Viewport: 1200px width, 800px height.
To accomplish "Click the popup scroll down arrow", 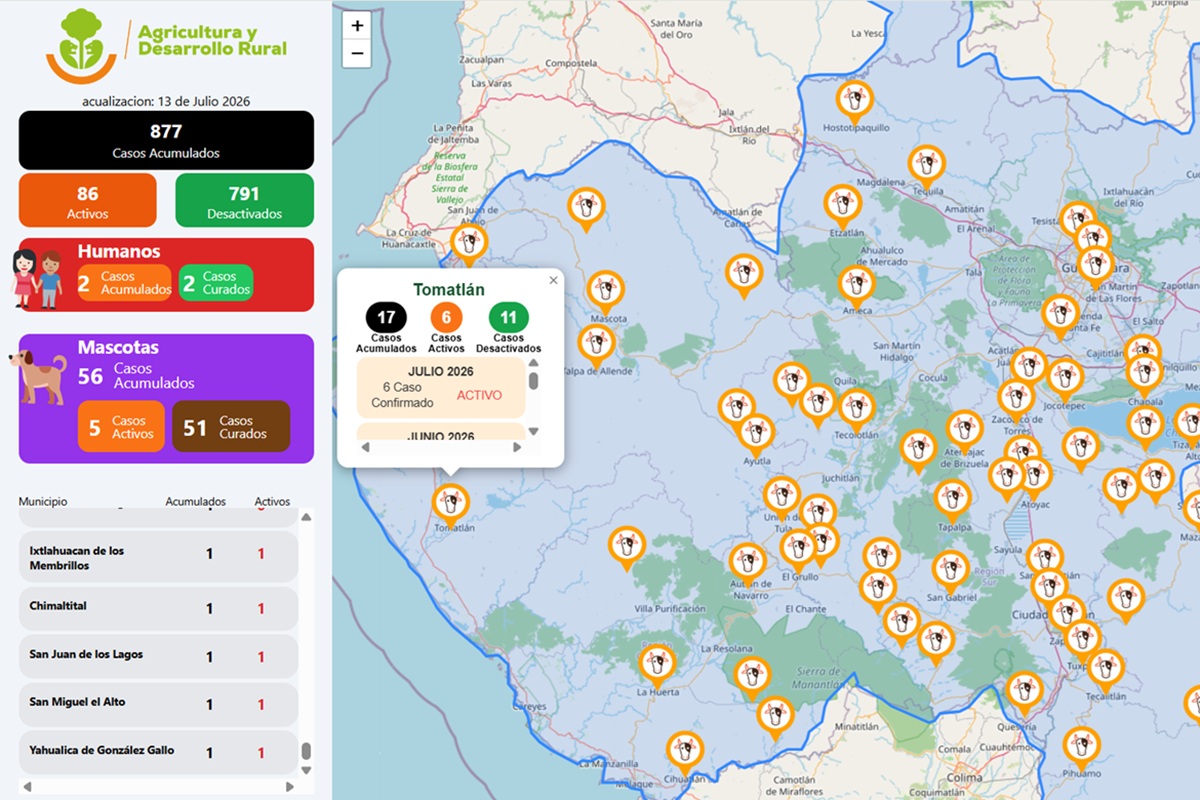I will pos(533,431).
